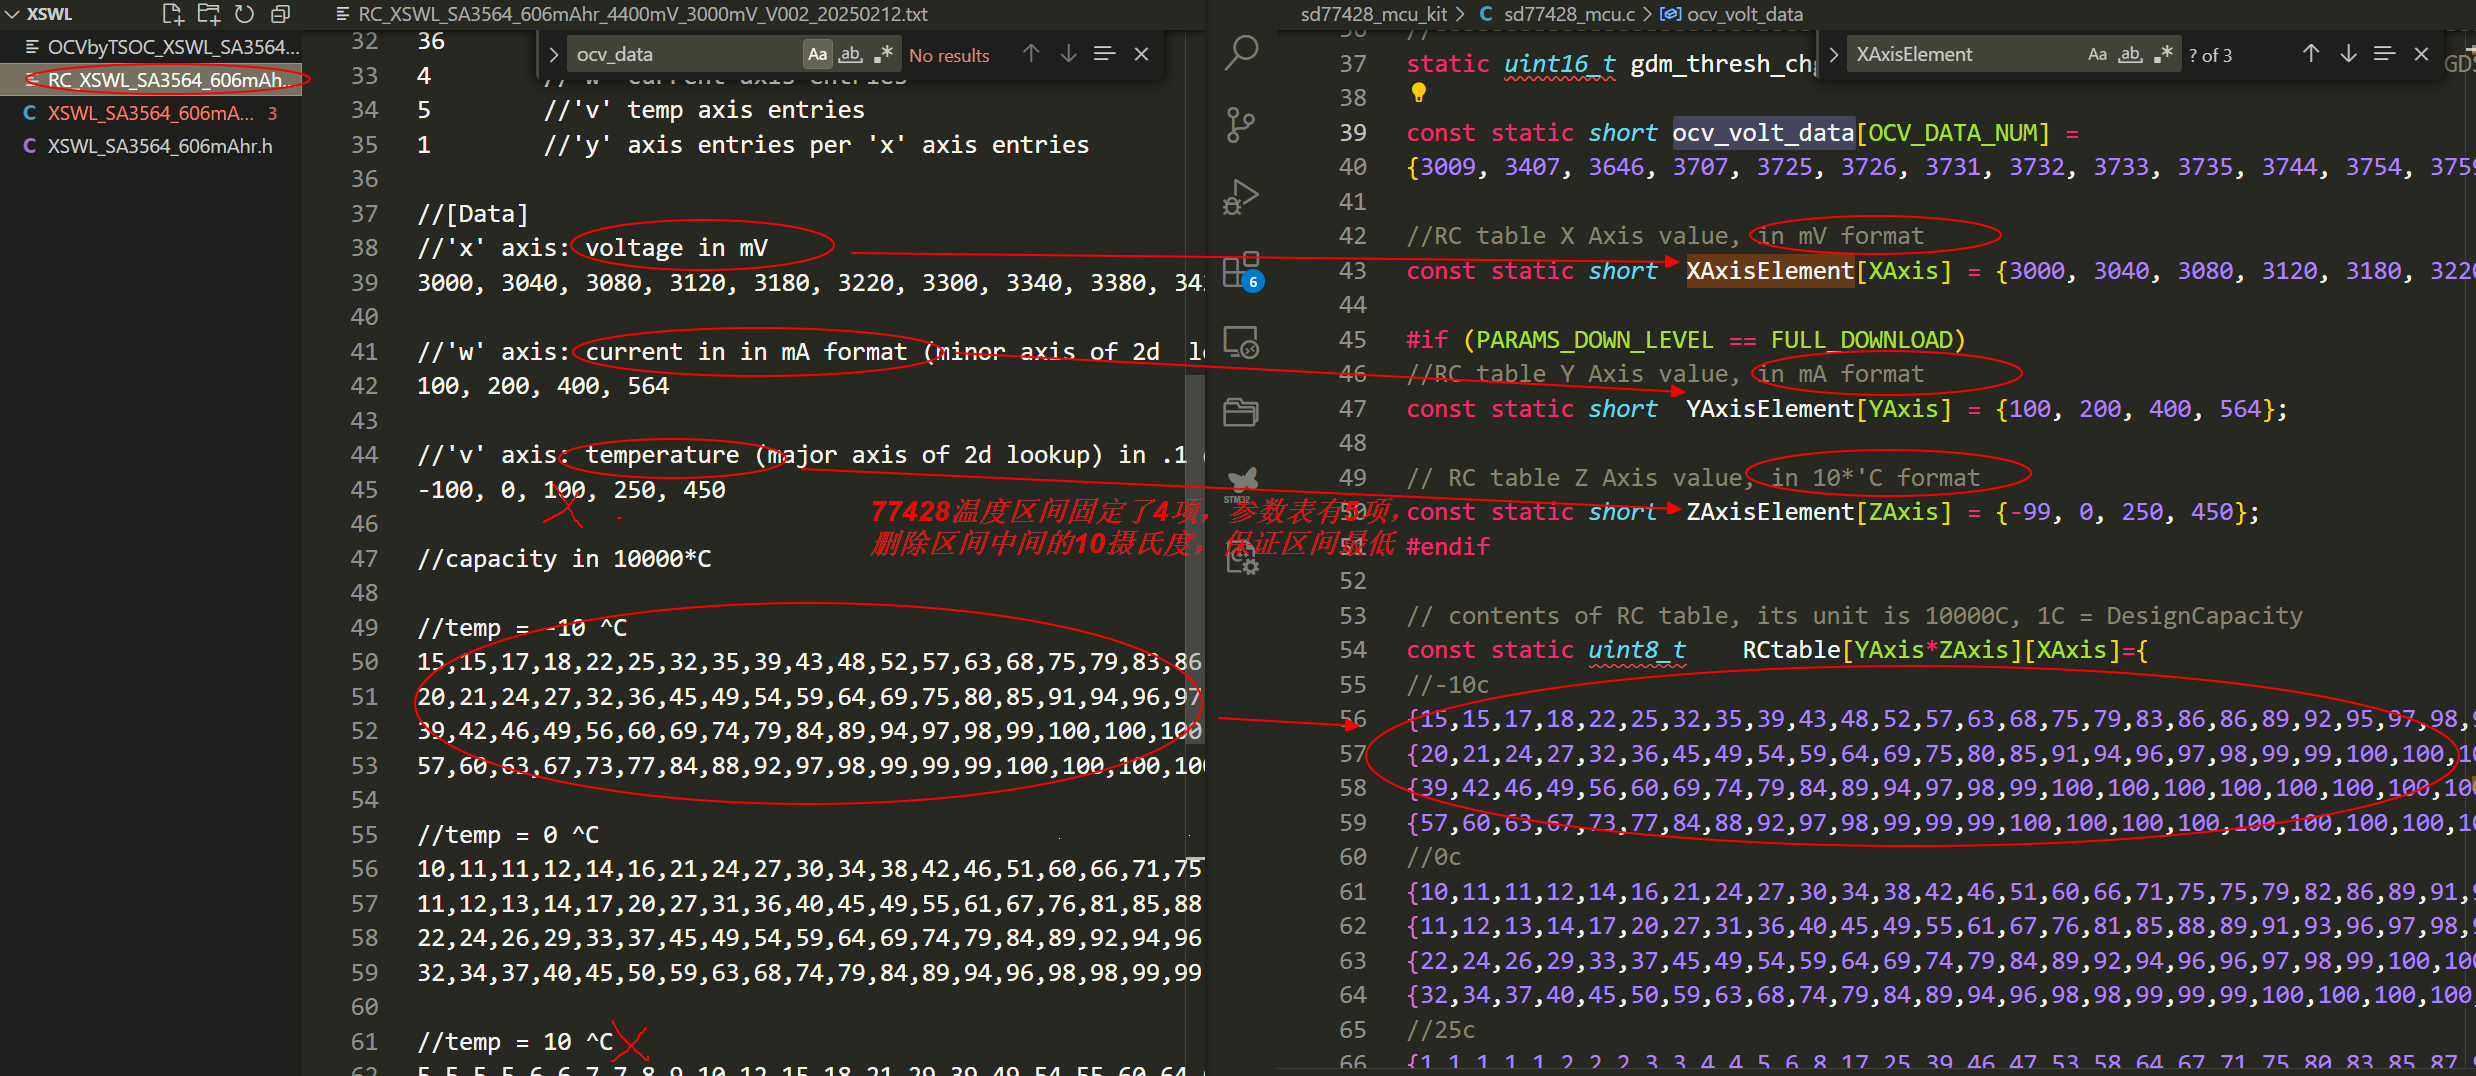Click '//temp = 0 ^C' comment line
Image resolution: width=2476 pixels, height=1076 pixels.
click(508, 835)
